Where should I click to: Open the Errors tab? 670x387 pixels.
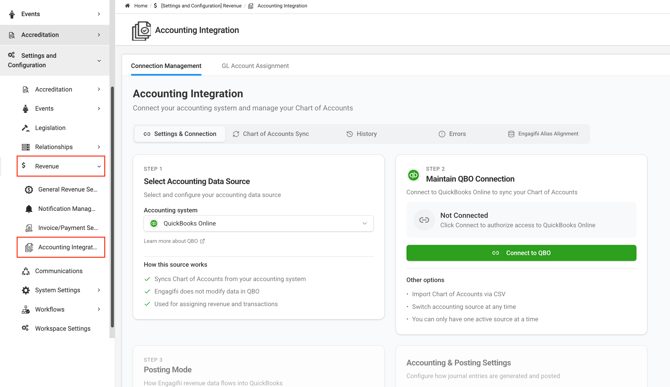(x=452, y=134)
